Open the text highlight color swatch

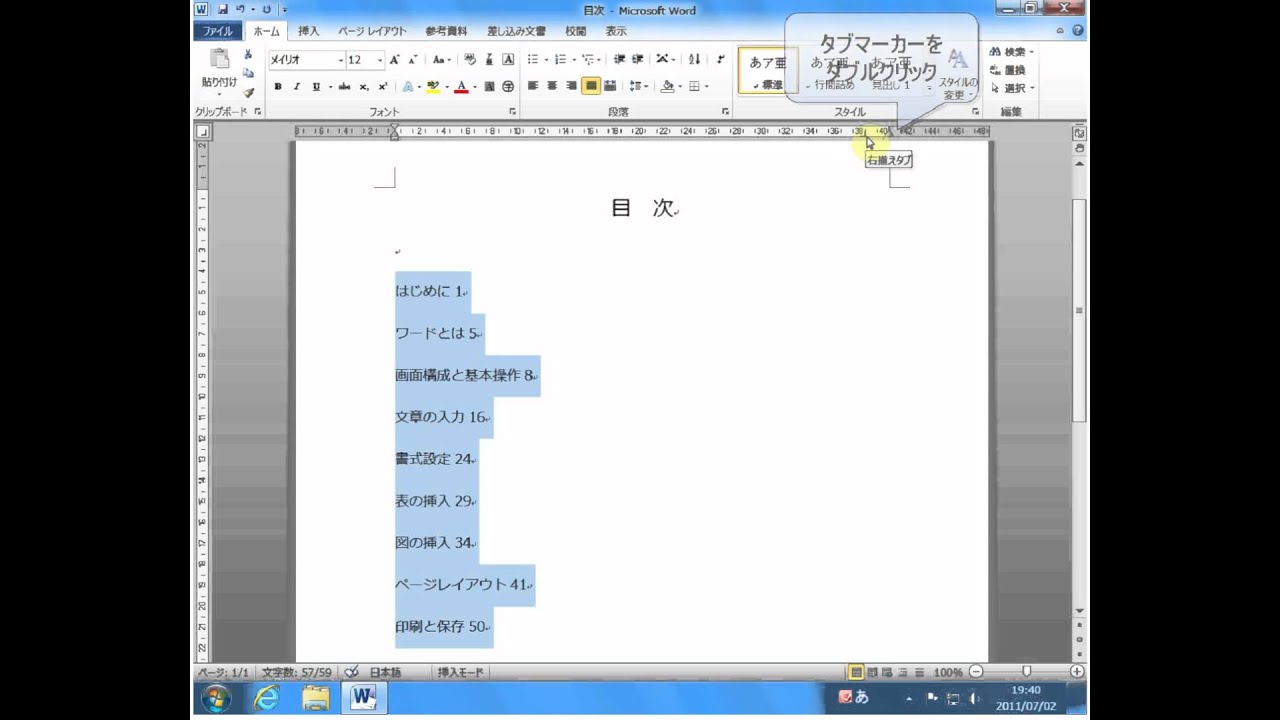[433, 86]
